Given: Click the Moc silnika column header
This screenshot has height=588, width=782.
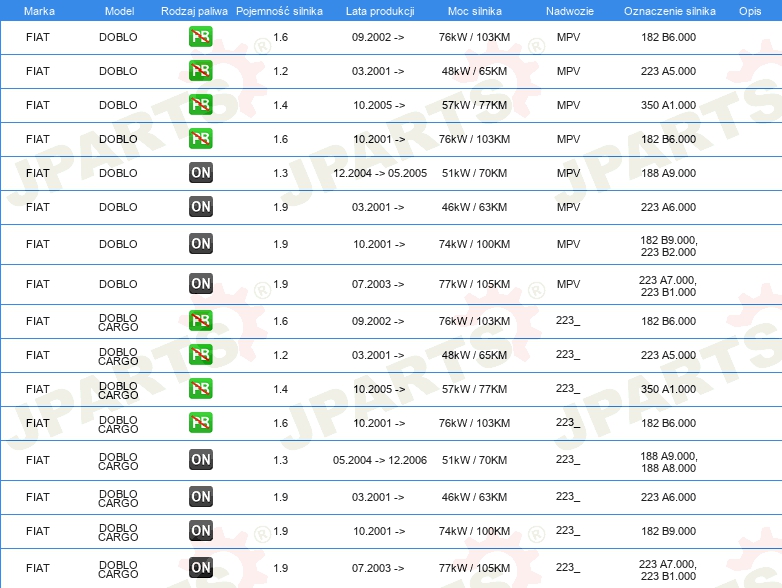Looking at the screenshot, I should coord(475,11).
